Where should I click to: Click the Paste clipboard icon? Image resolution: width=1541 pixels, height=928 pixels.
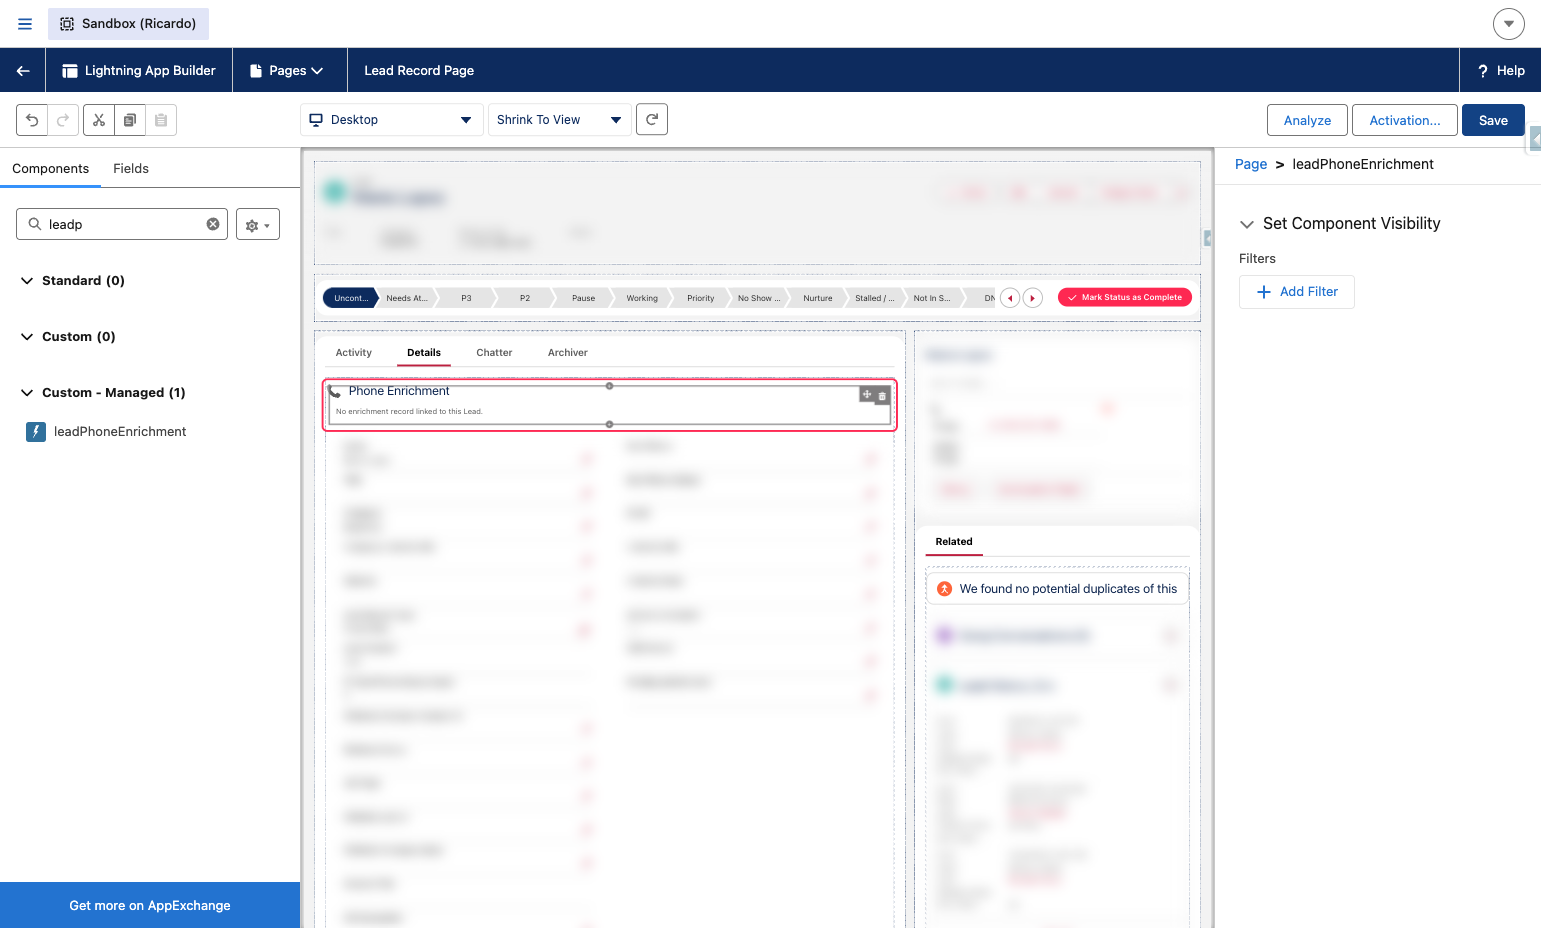click(161, 120)
